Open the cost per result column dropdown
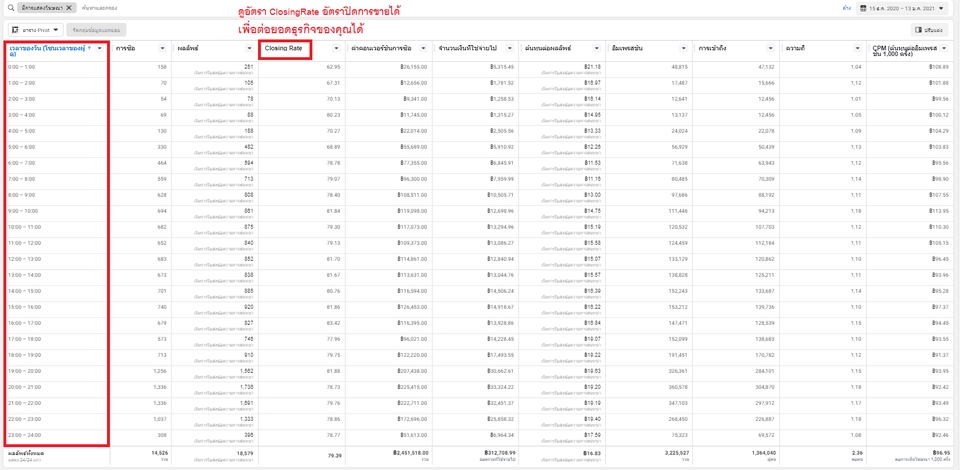This screenshot has height=470, width=960. point(597,48)
